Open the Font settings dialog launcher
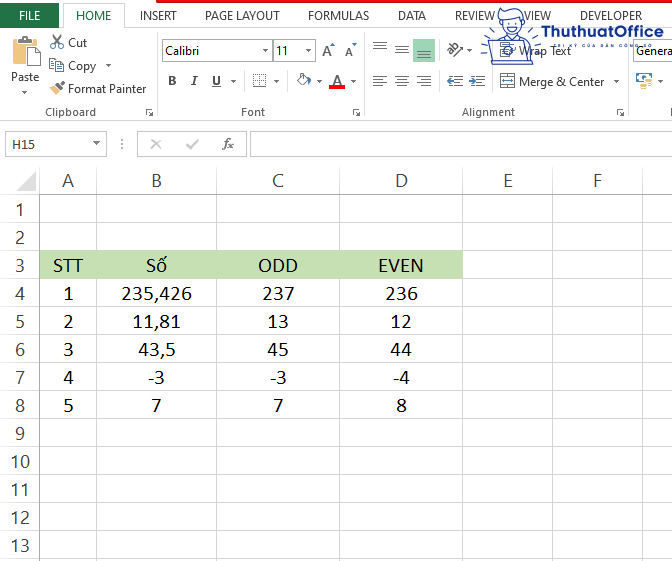 coord(356,112)
